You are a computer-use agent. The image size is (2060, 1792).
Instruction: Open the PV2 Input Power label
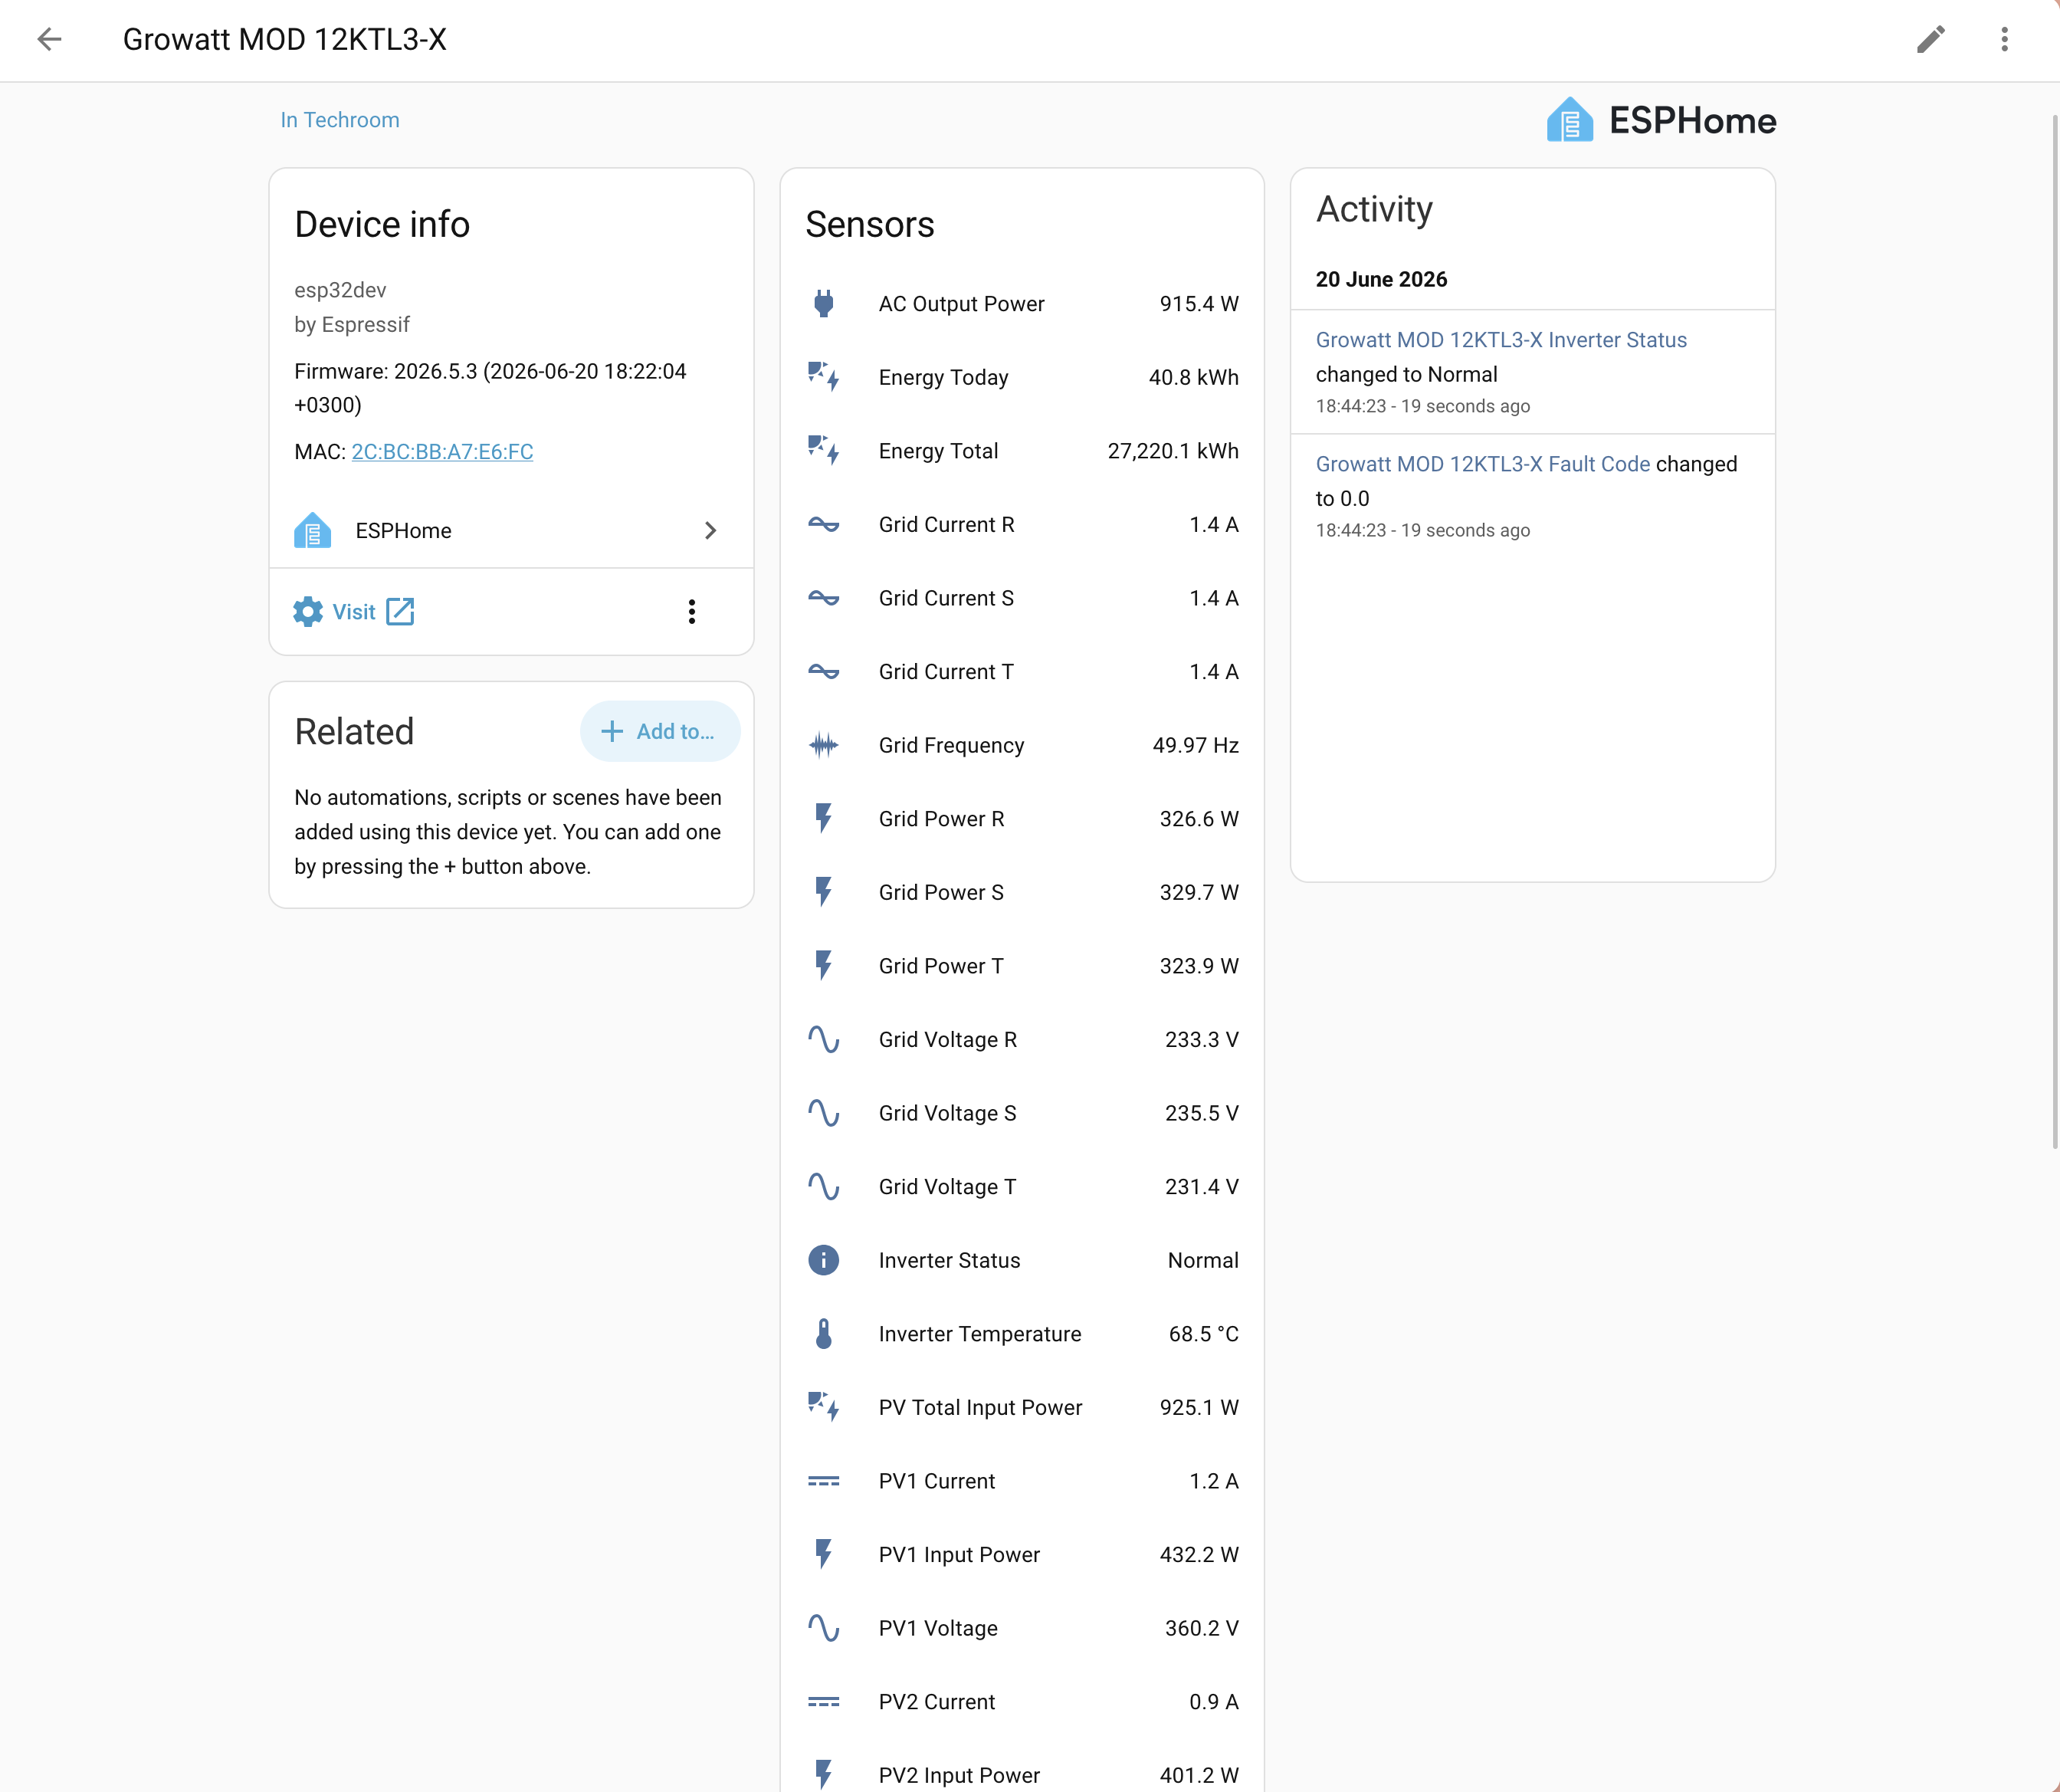pyautogui.click(x=959, y=1775)
